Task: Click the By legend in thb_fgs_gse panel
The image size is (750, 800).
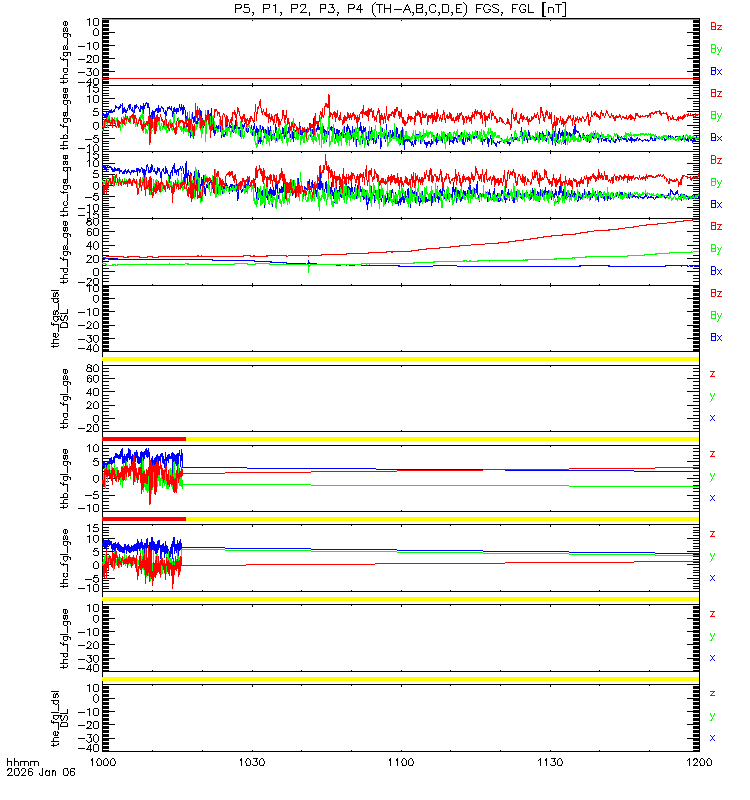Action: tap(716, 116)
